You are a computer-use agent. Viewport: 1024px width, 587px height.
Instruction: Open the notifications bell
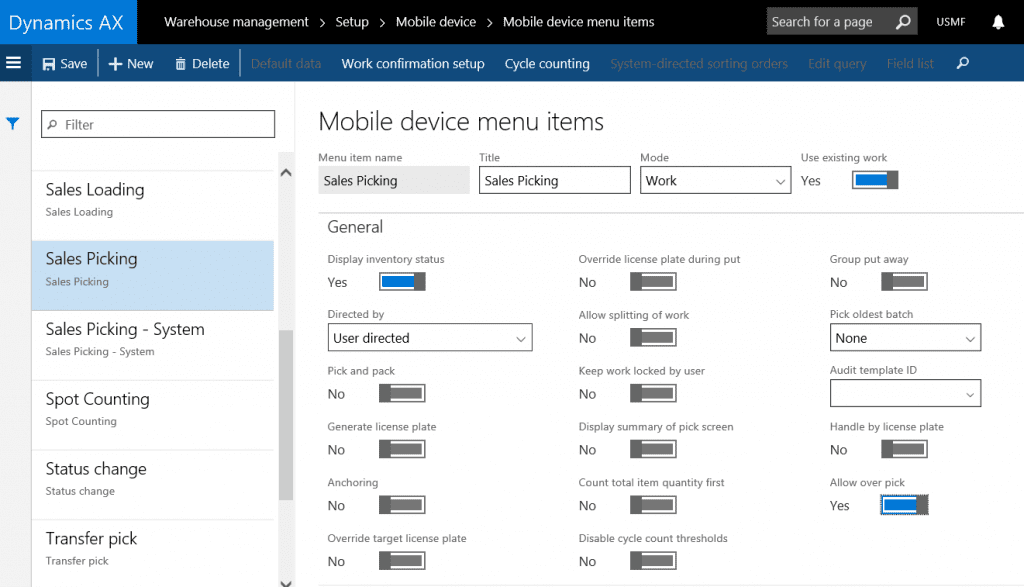coord(997,22)
